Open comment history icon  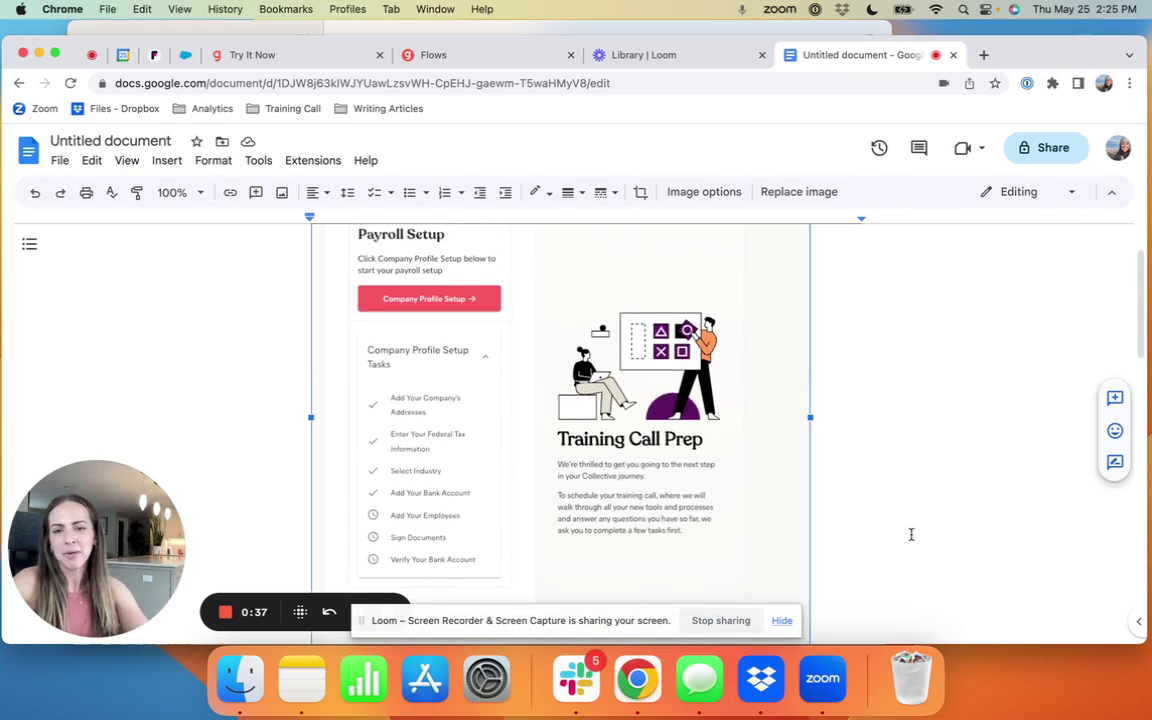(918, 148)
